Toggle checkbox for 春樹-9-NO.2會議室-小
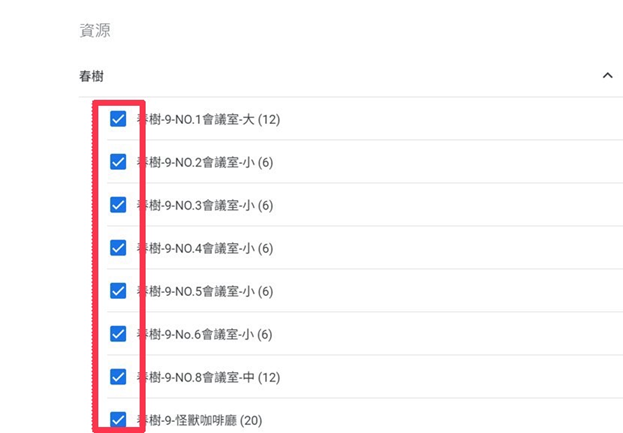The height and width of the screenshot is (433, 623). point(118,162)
